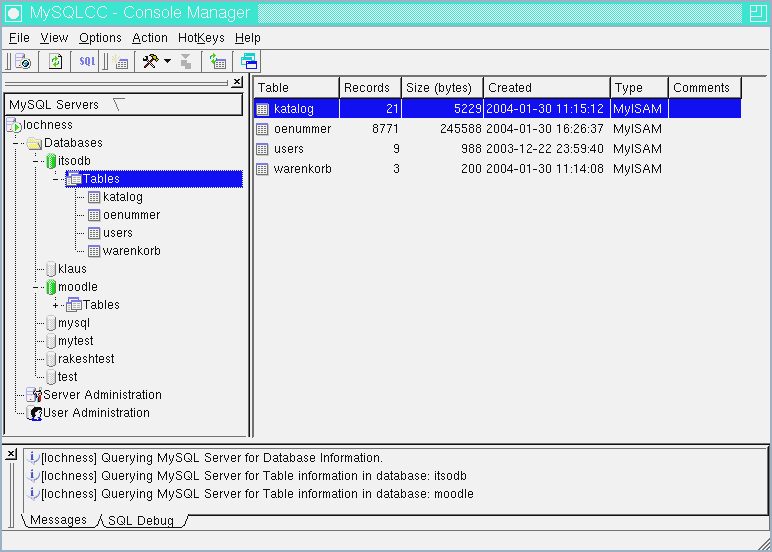This screenshot has width=772, height=552.
Task: Click the refresh tables icon with green arrows
Action: tap(217, 62)
